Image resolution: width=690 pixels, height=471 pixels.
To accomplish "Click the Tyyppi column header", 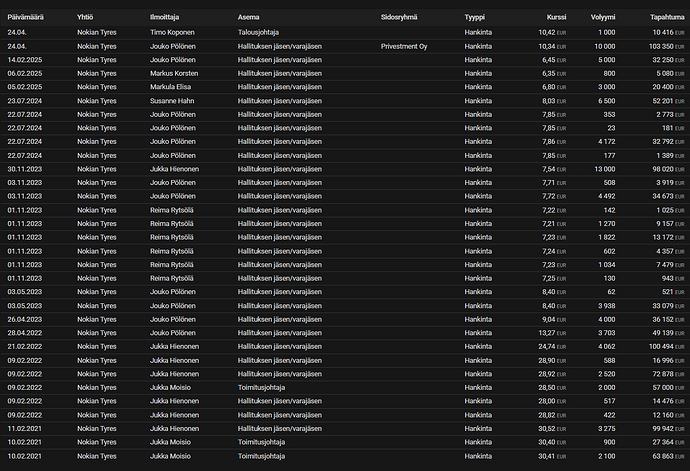I will point(474,17).
